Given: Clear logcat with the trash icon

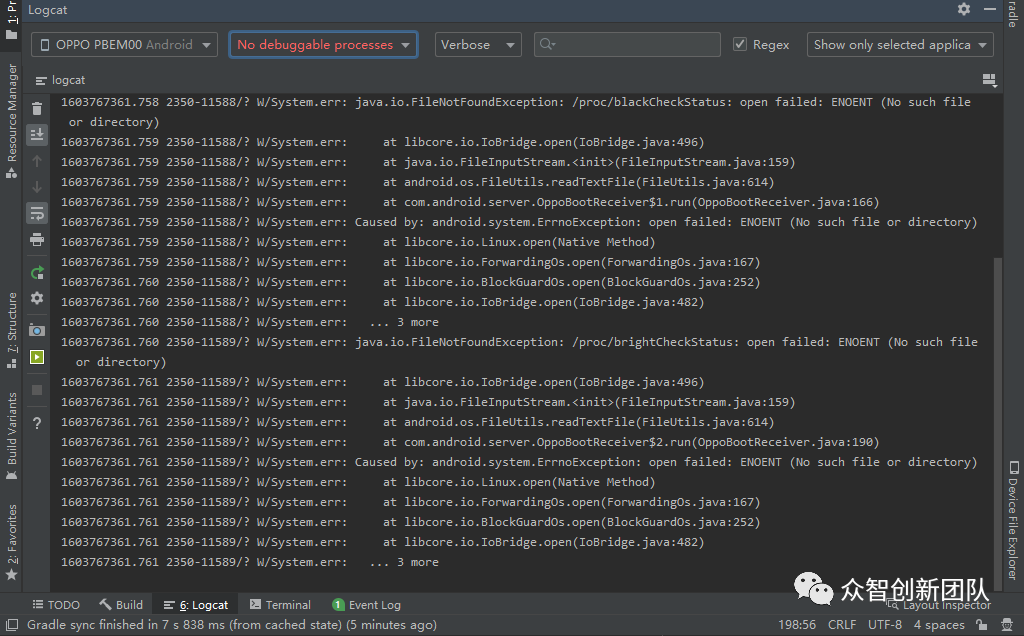Looking at the screenshot, I should [x=37, y=108].
